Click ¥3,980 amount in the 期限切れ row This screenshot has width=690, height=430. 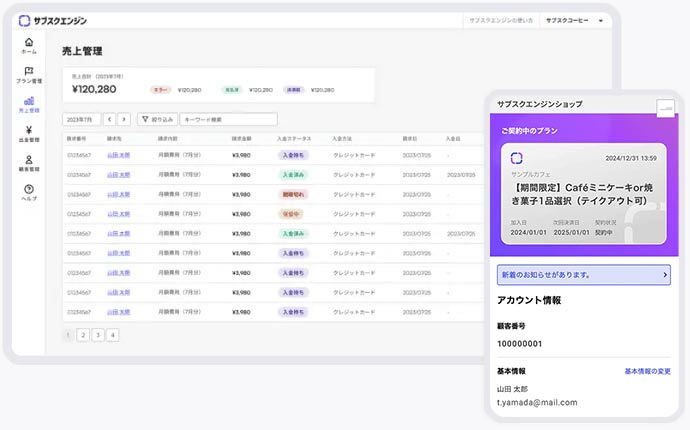241,195
